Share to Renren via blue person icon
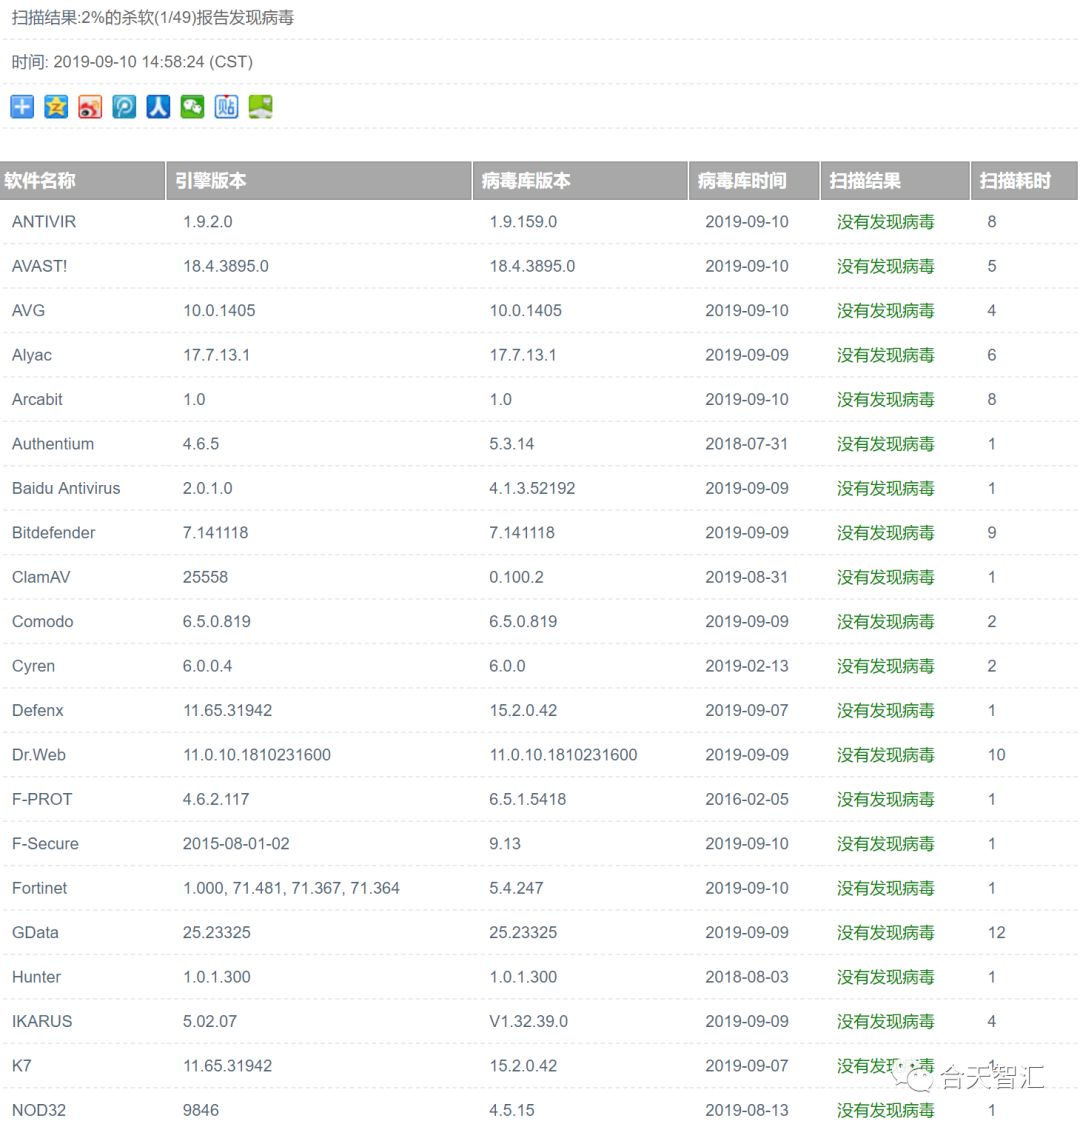The height and width of the screenshot is (1124, 1080). pyautogui.click(x=158, y=107)
